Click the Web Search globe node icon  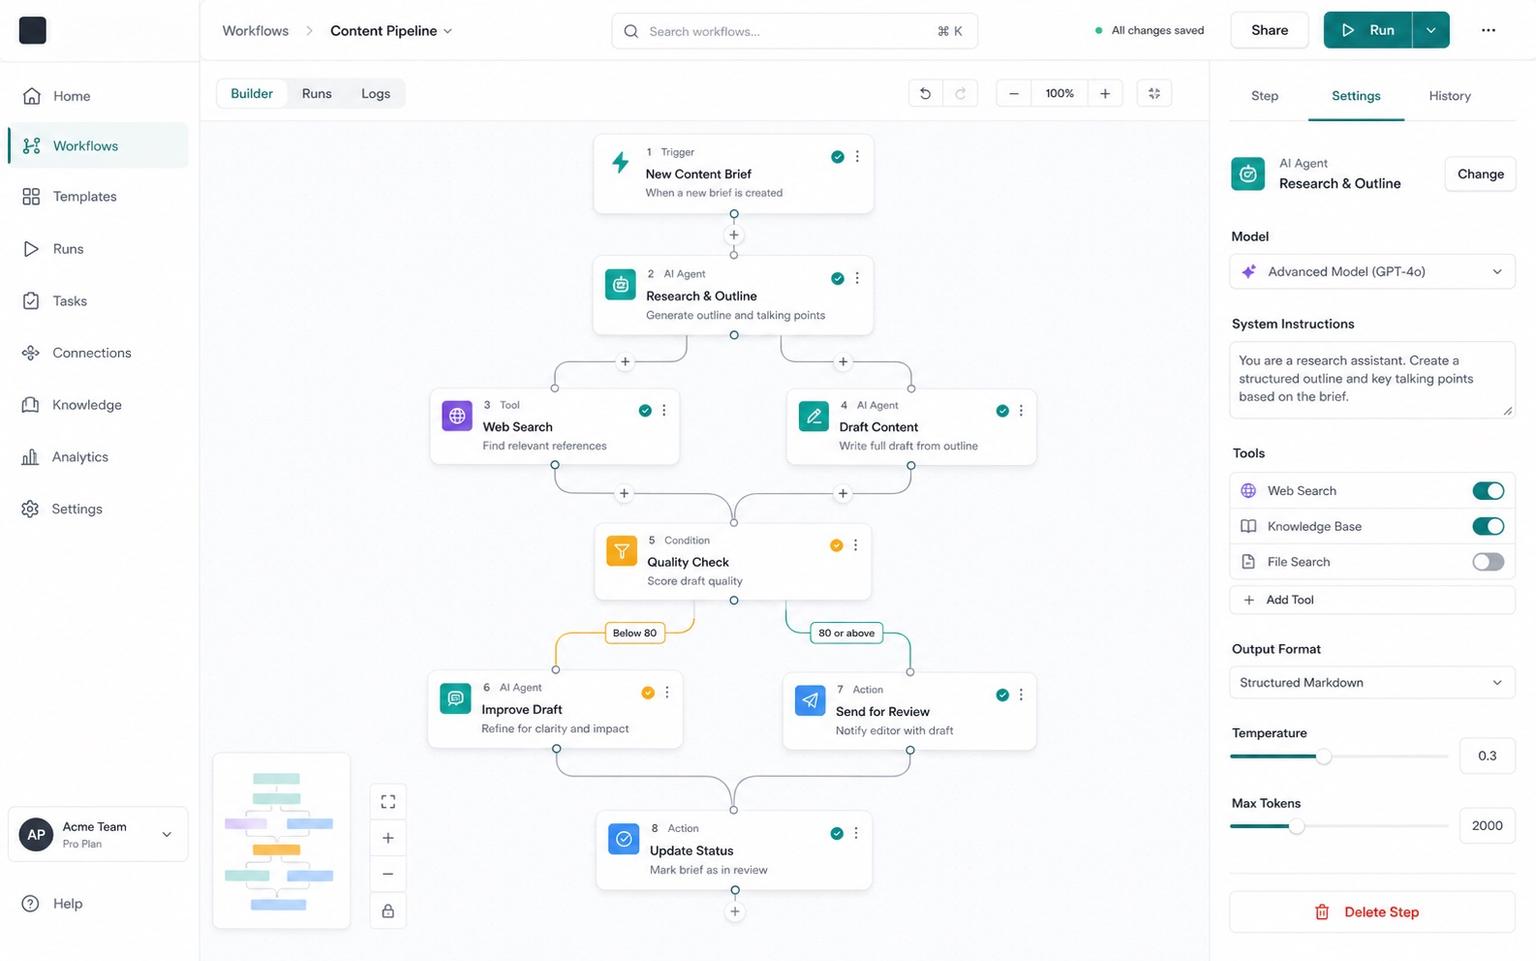(x=457, y=416)
